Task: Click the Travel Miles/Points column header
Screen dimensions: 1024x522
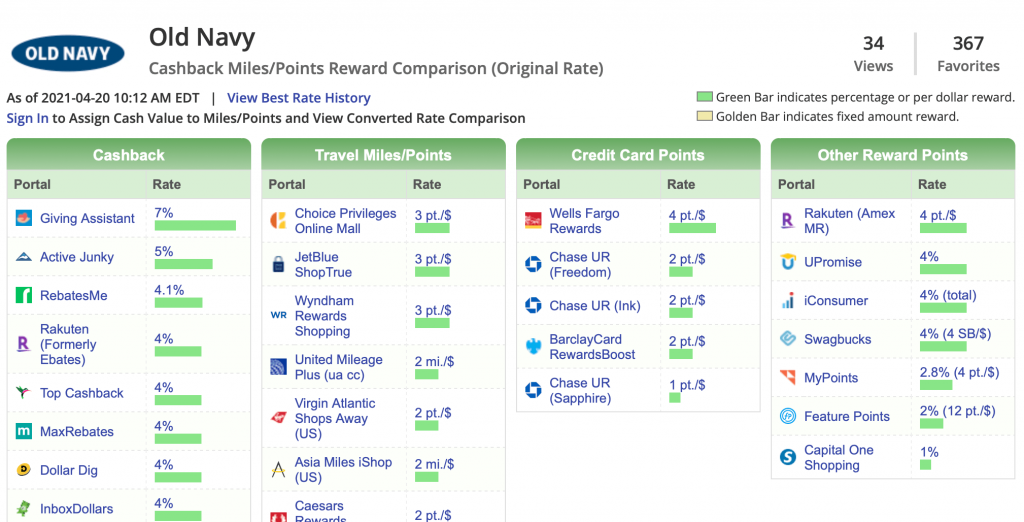Action: (383, 155)
